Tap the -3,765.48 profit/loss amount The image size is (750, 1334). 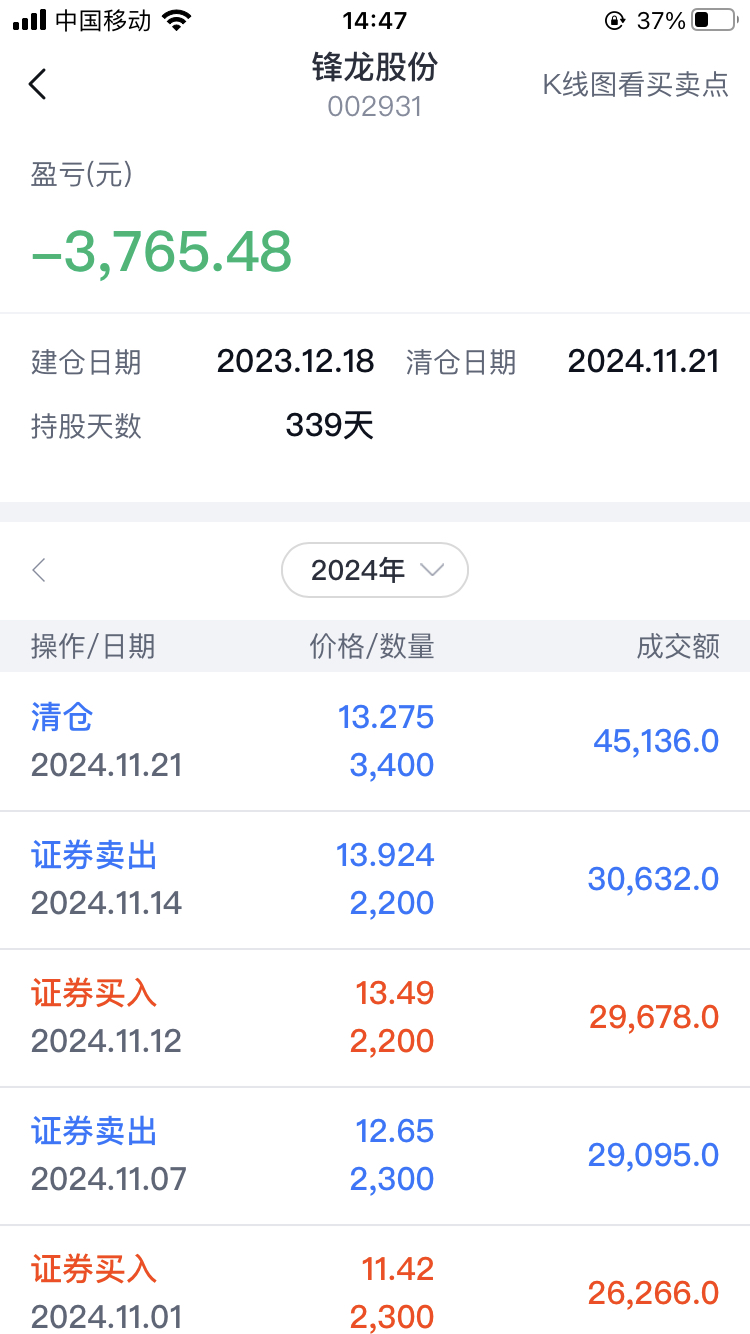coord(162,252)
